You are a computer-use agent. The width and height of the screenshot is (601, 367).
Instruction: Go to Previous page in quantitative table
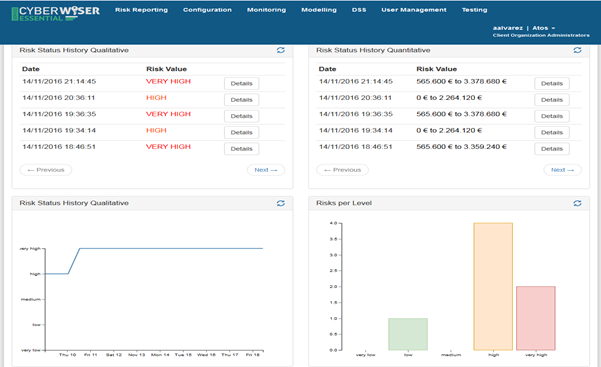(x=342, y=170)
